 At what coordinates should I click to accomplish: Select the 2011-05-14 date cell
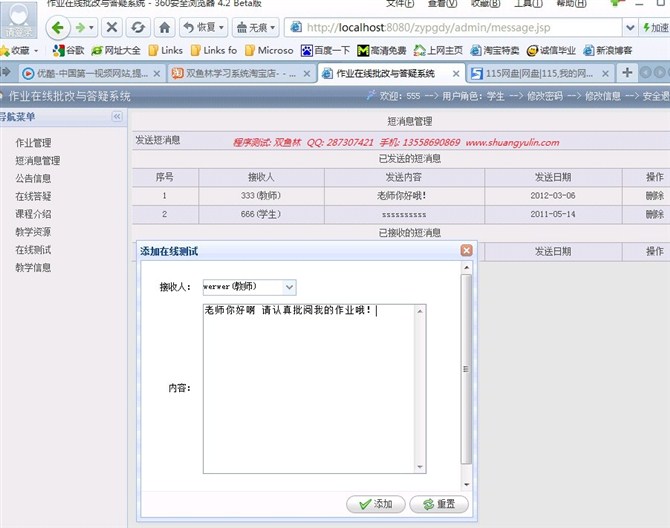[x=553, y=214]
